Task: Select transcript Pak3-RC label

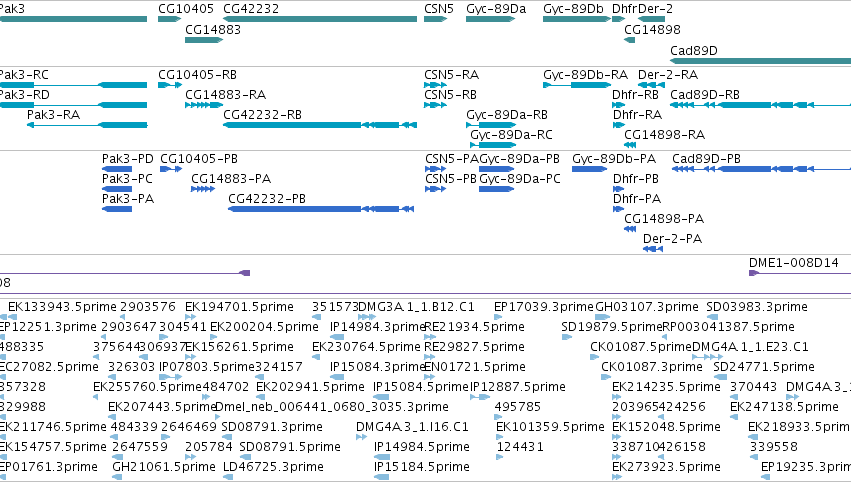Action: coord(24,74)
